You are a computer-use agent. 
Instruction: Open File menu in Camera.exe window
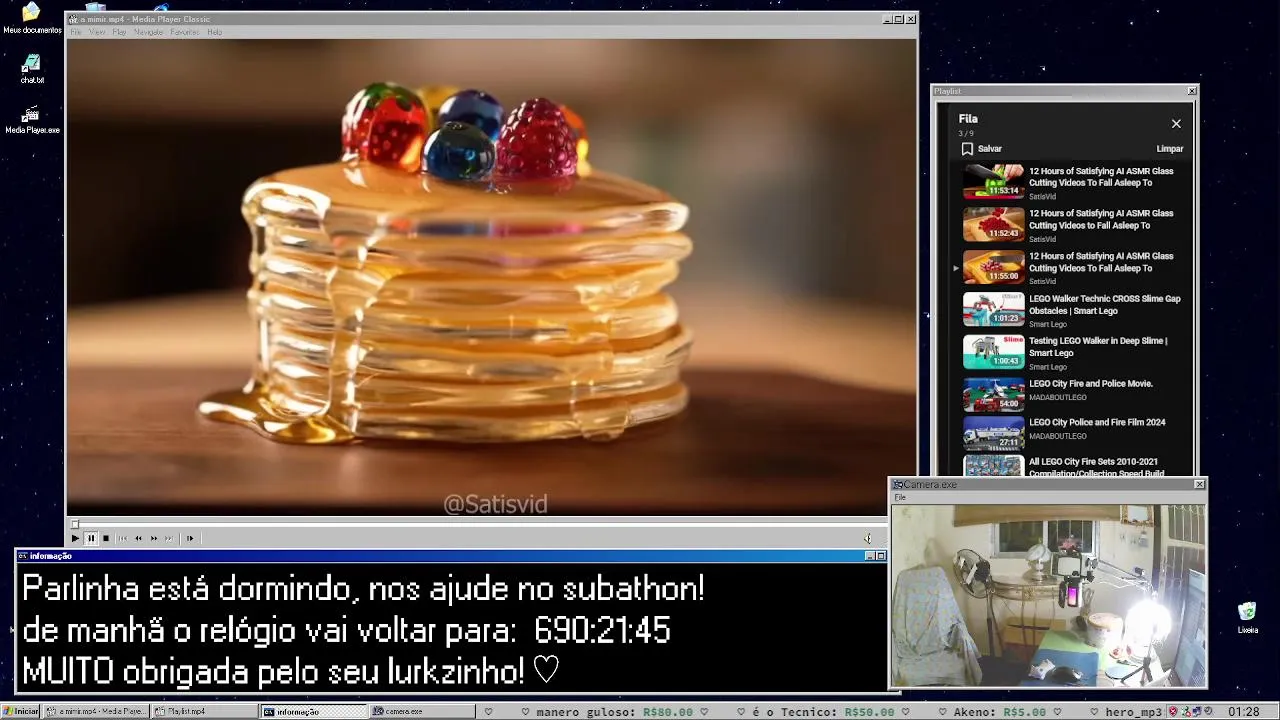pos(900,497)
